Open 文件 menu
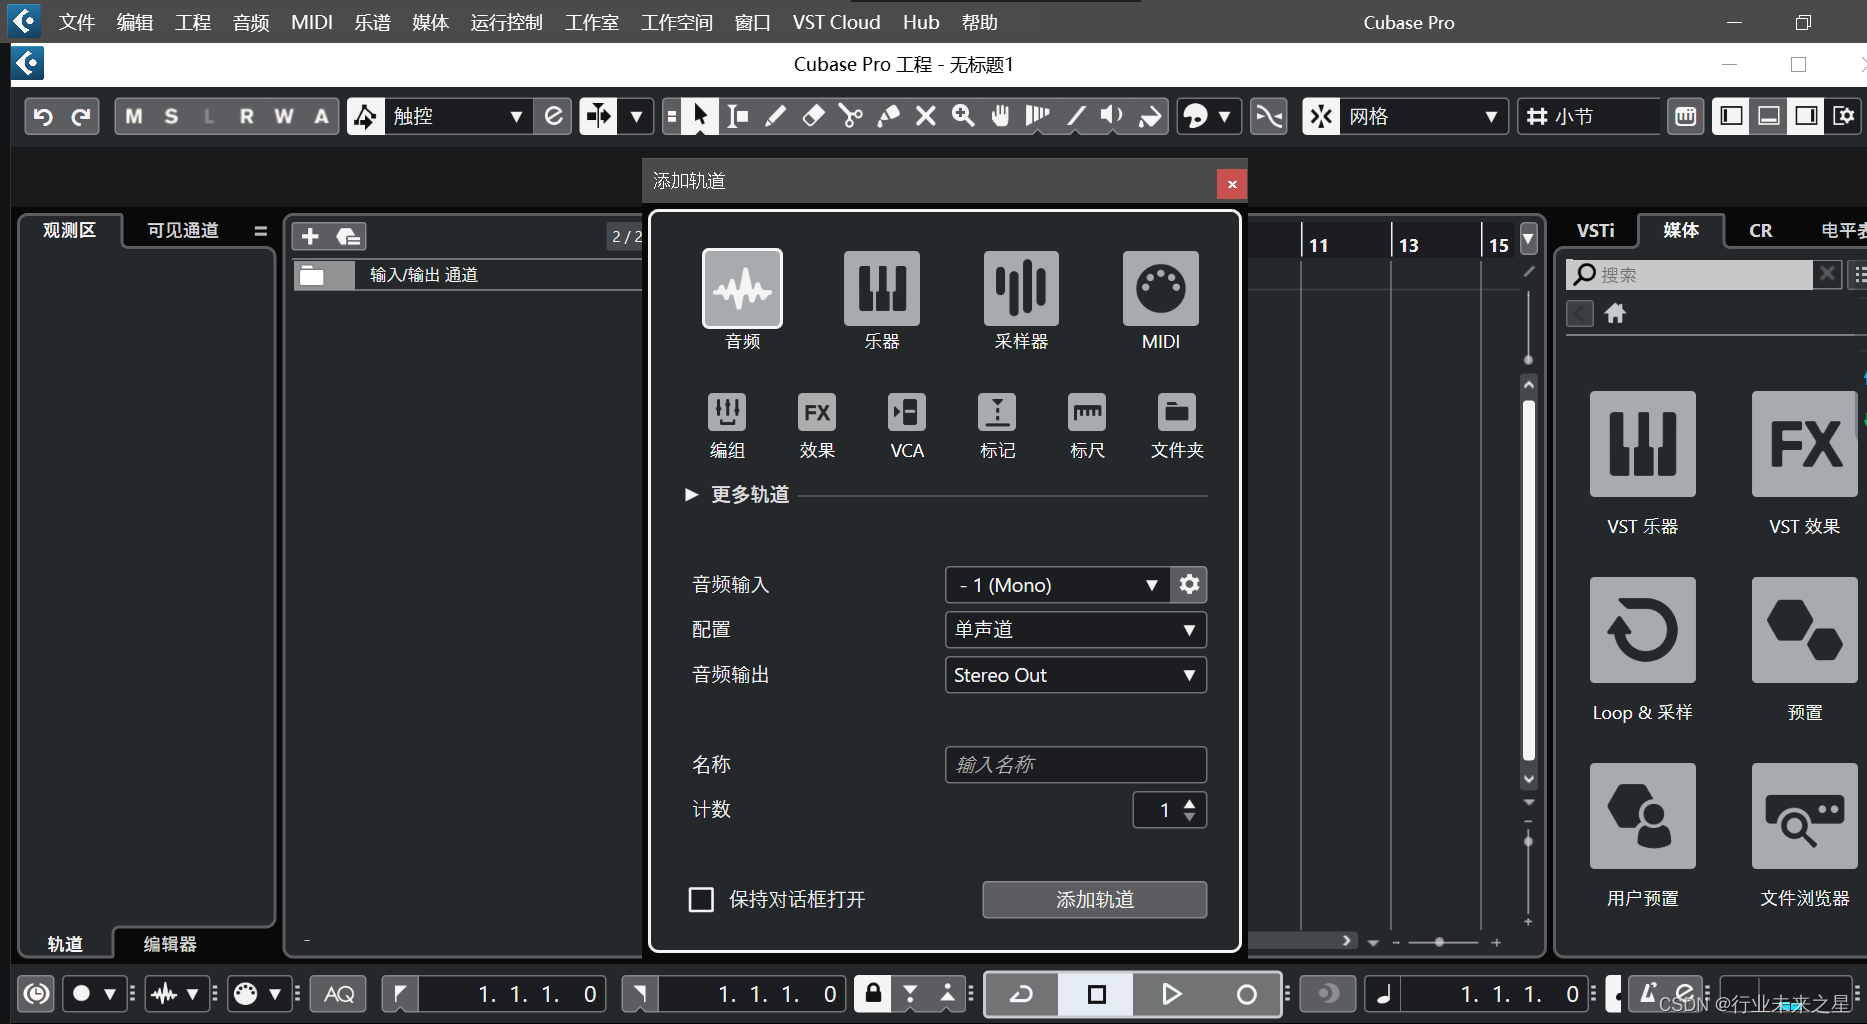The height and width of the screenshot is (1024, 1867). click(77, 22)
